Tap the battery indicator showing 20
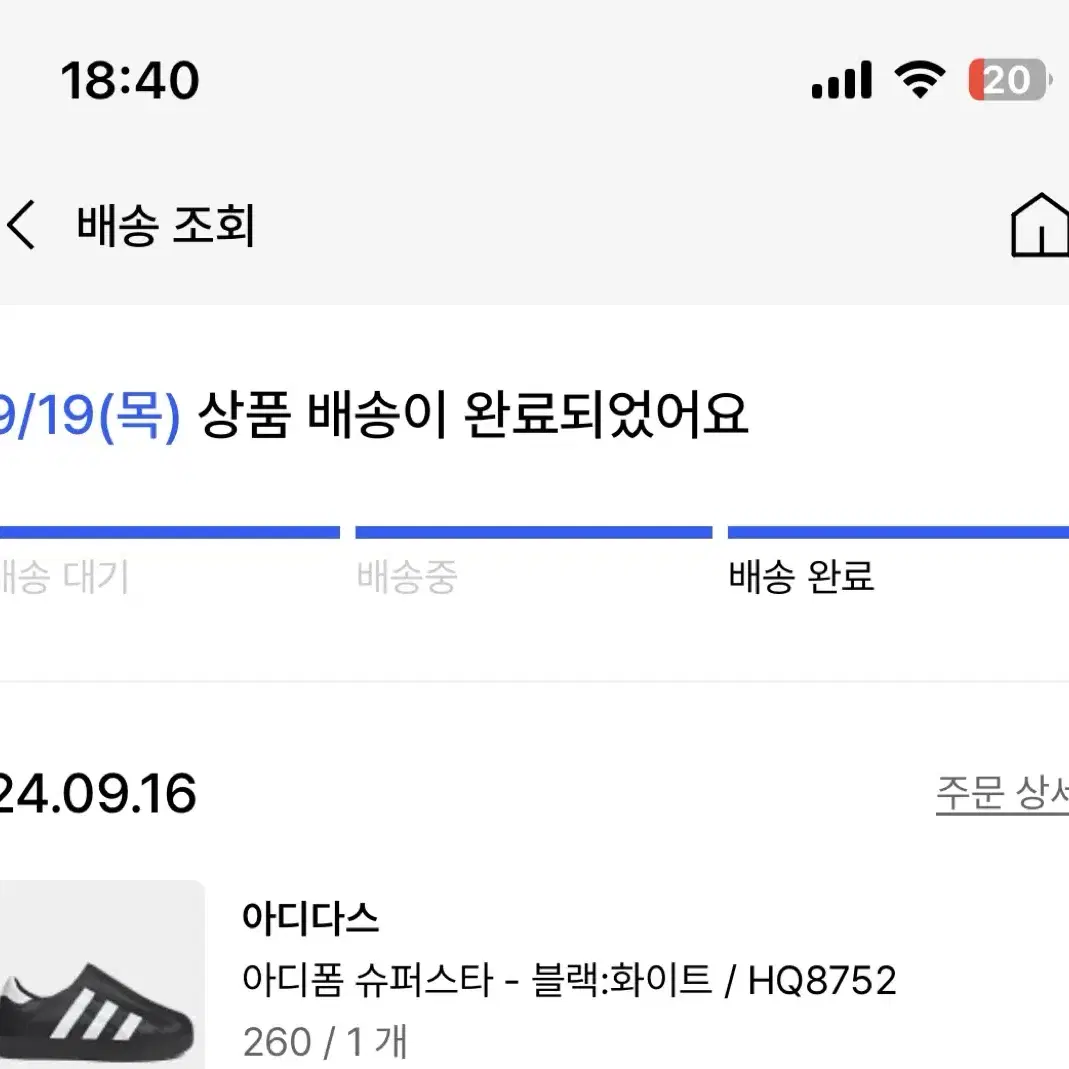1069x1069 pixels. click(1010, 80)
